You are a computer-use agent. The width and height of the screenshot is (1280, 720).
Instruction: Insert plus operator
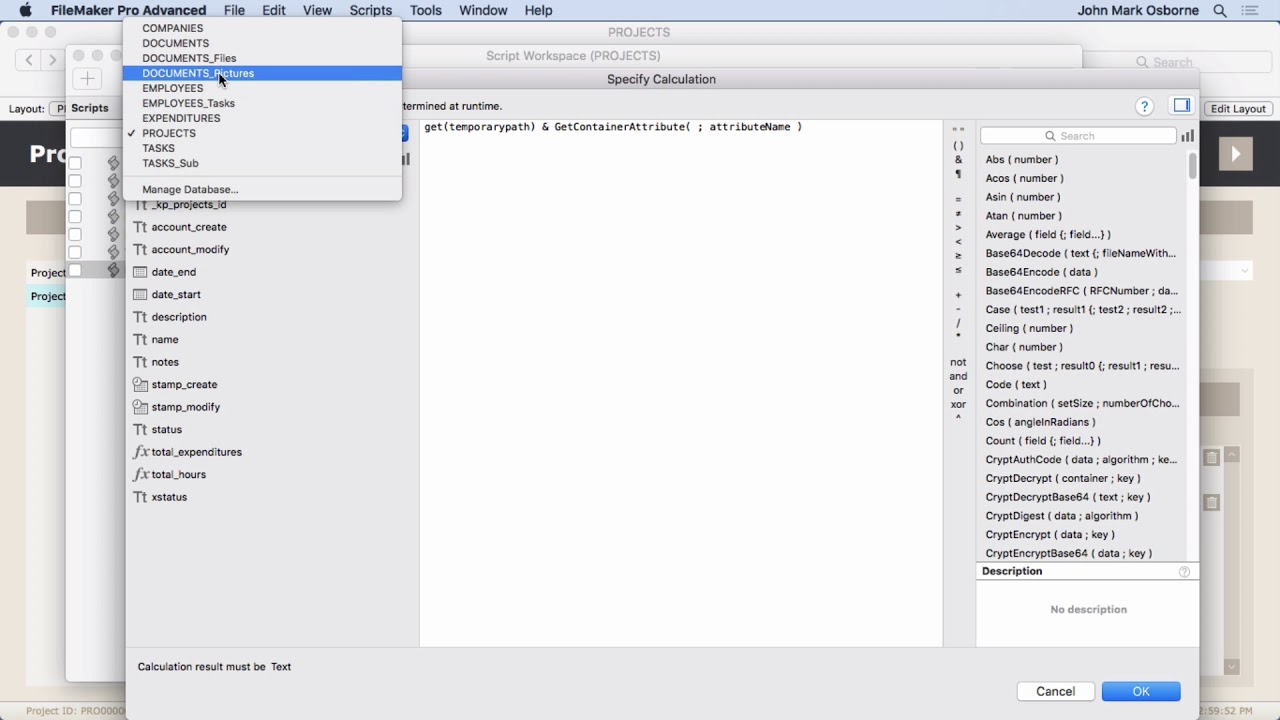point(958,295)
